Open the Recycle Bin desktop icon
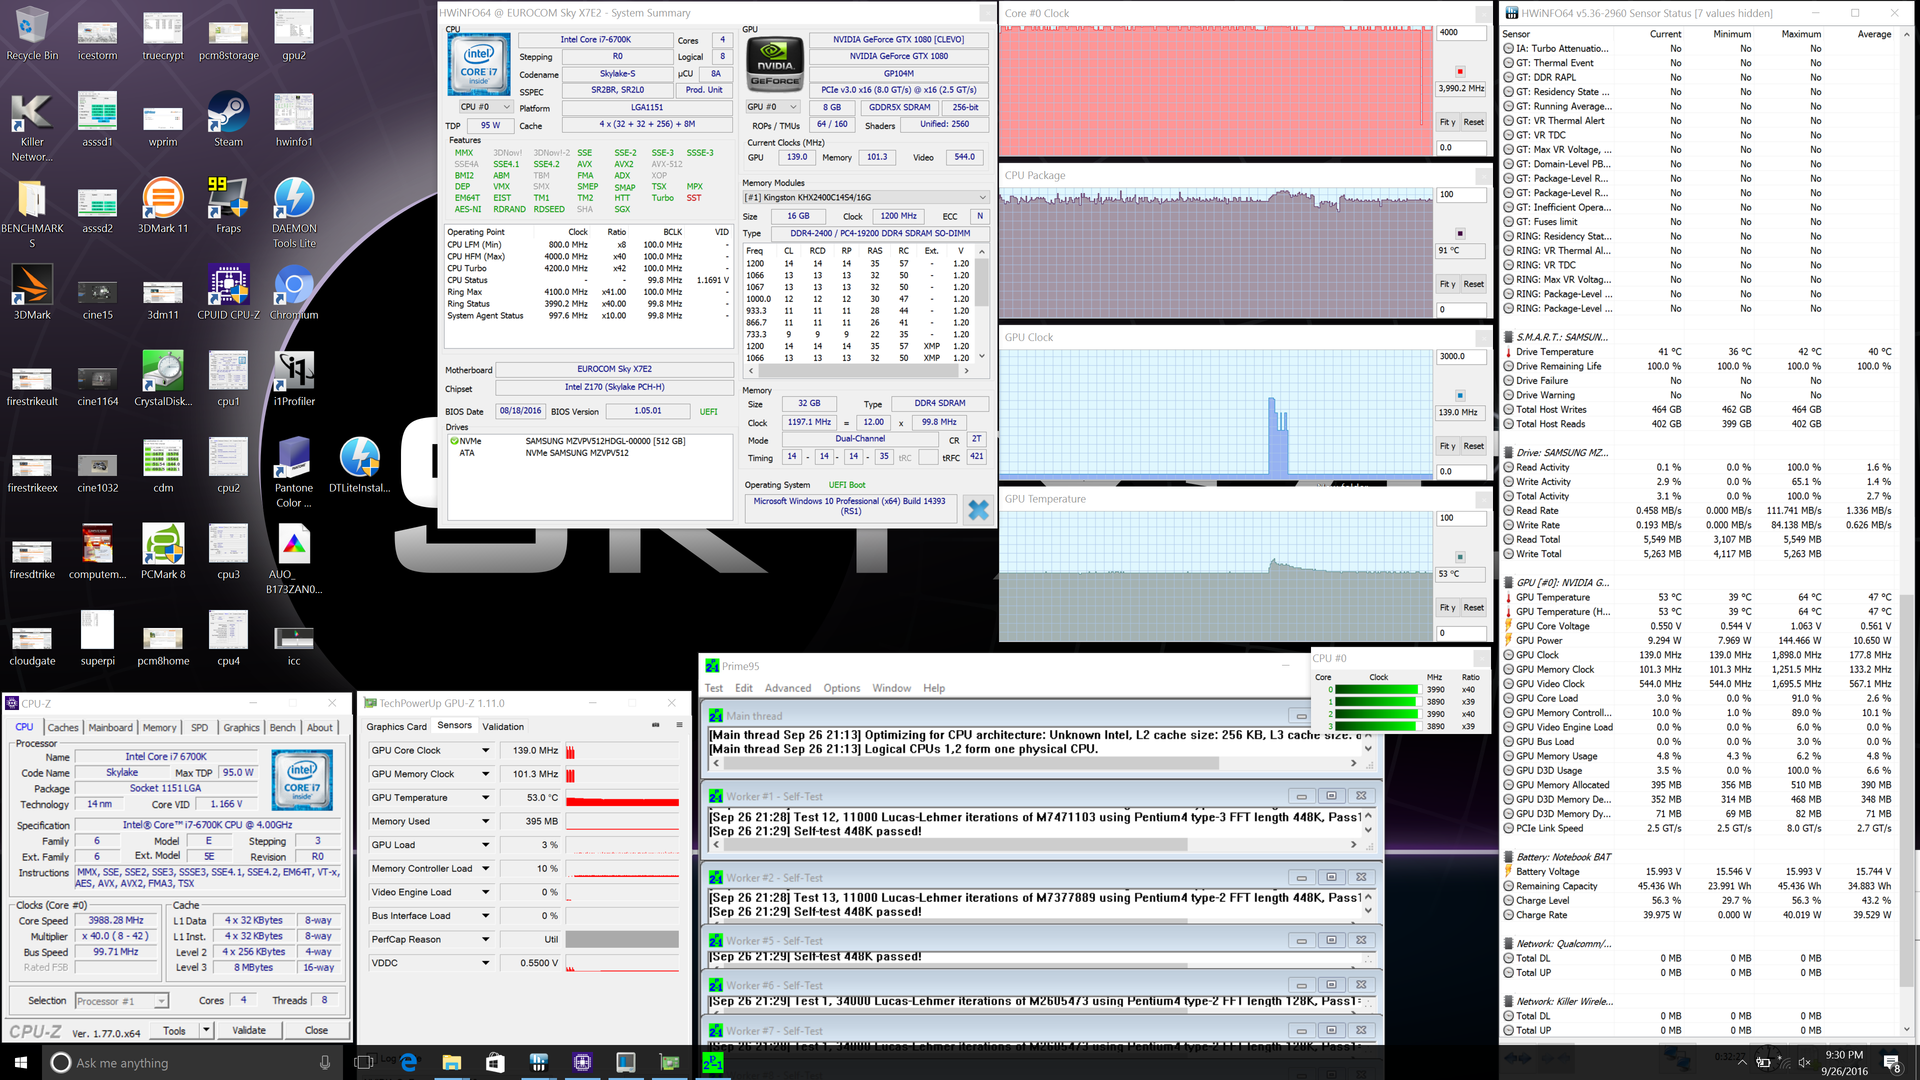Screen dimensions: 1920x1080 32,35
